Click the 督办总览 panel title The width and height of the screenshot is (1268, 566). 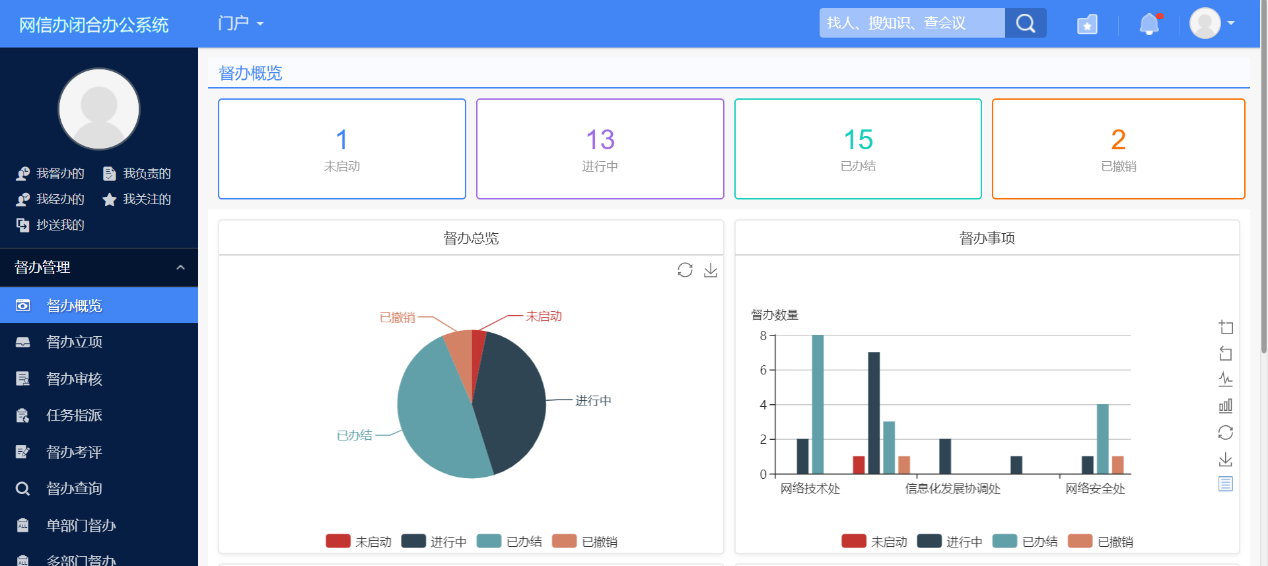coord(471,238)
